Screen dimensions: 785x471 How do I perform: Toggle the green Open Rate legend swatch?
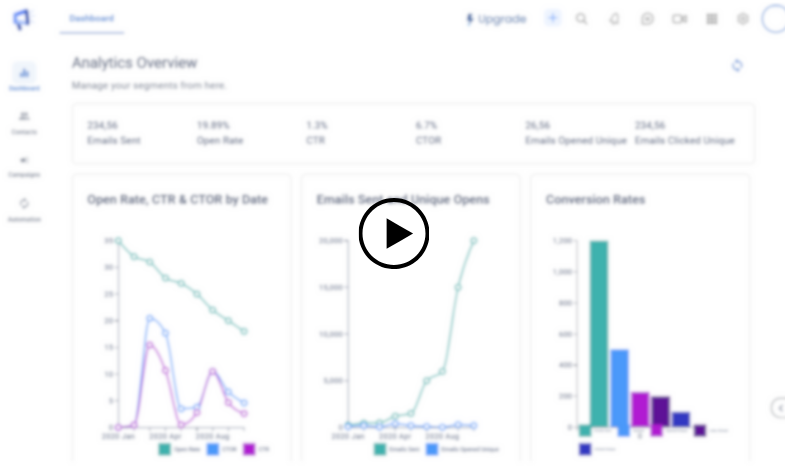(x=166, y=449)
